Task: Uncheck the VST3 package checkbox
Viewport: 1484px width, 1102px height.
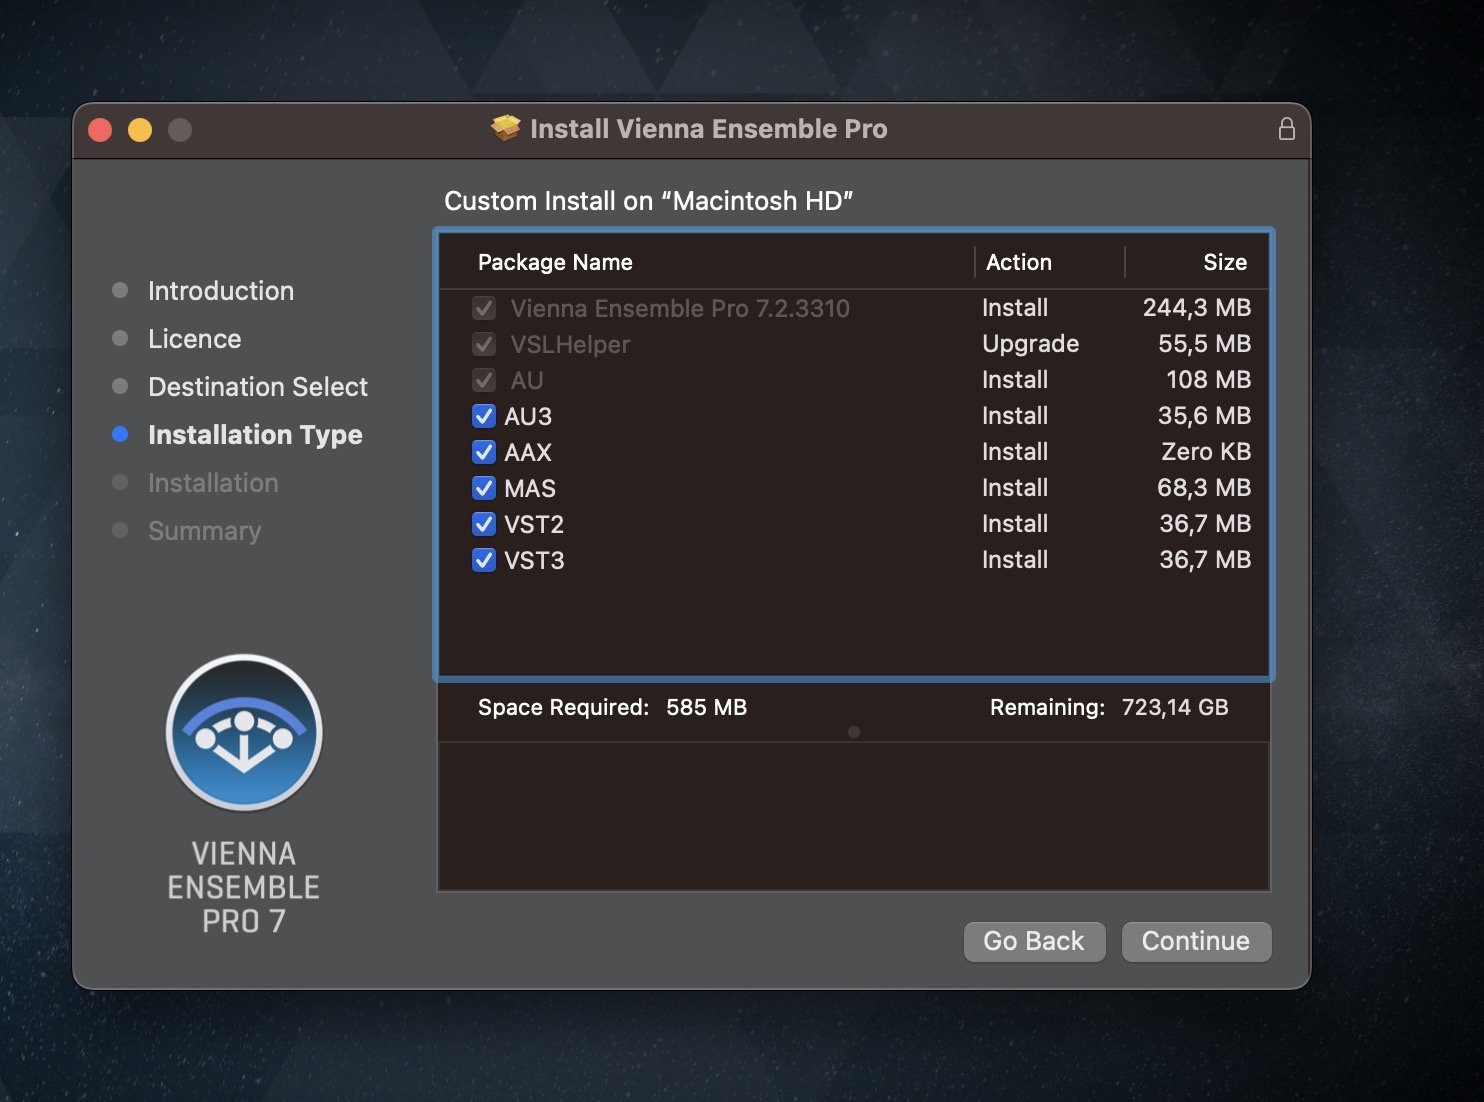Action: pos(484,560)
